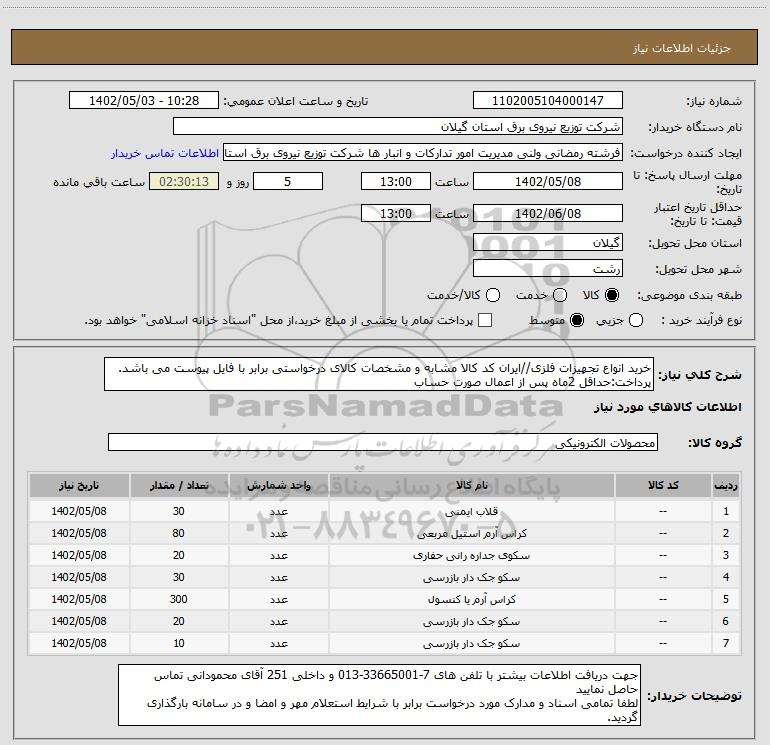Click the تاریخ نیاز column header

pos(79,485)
